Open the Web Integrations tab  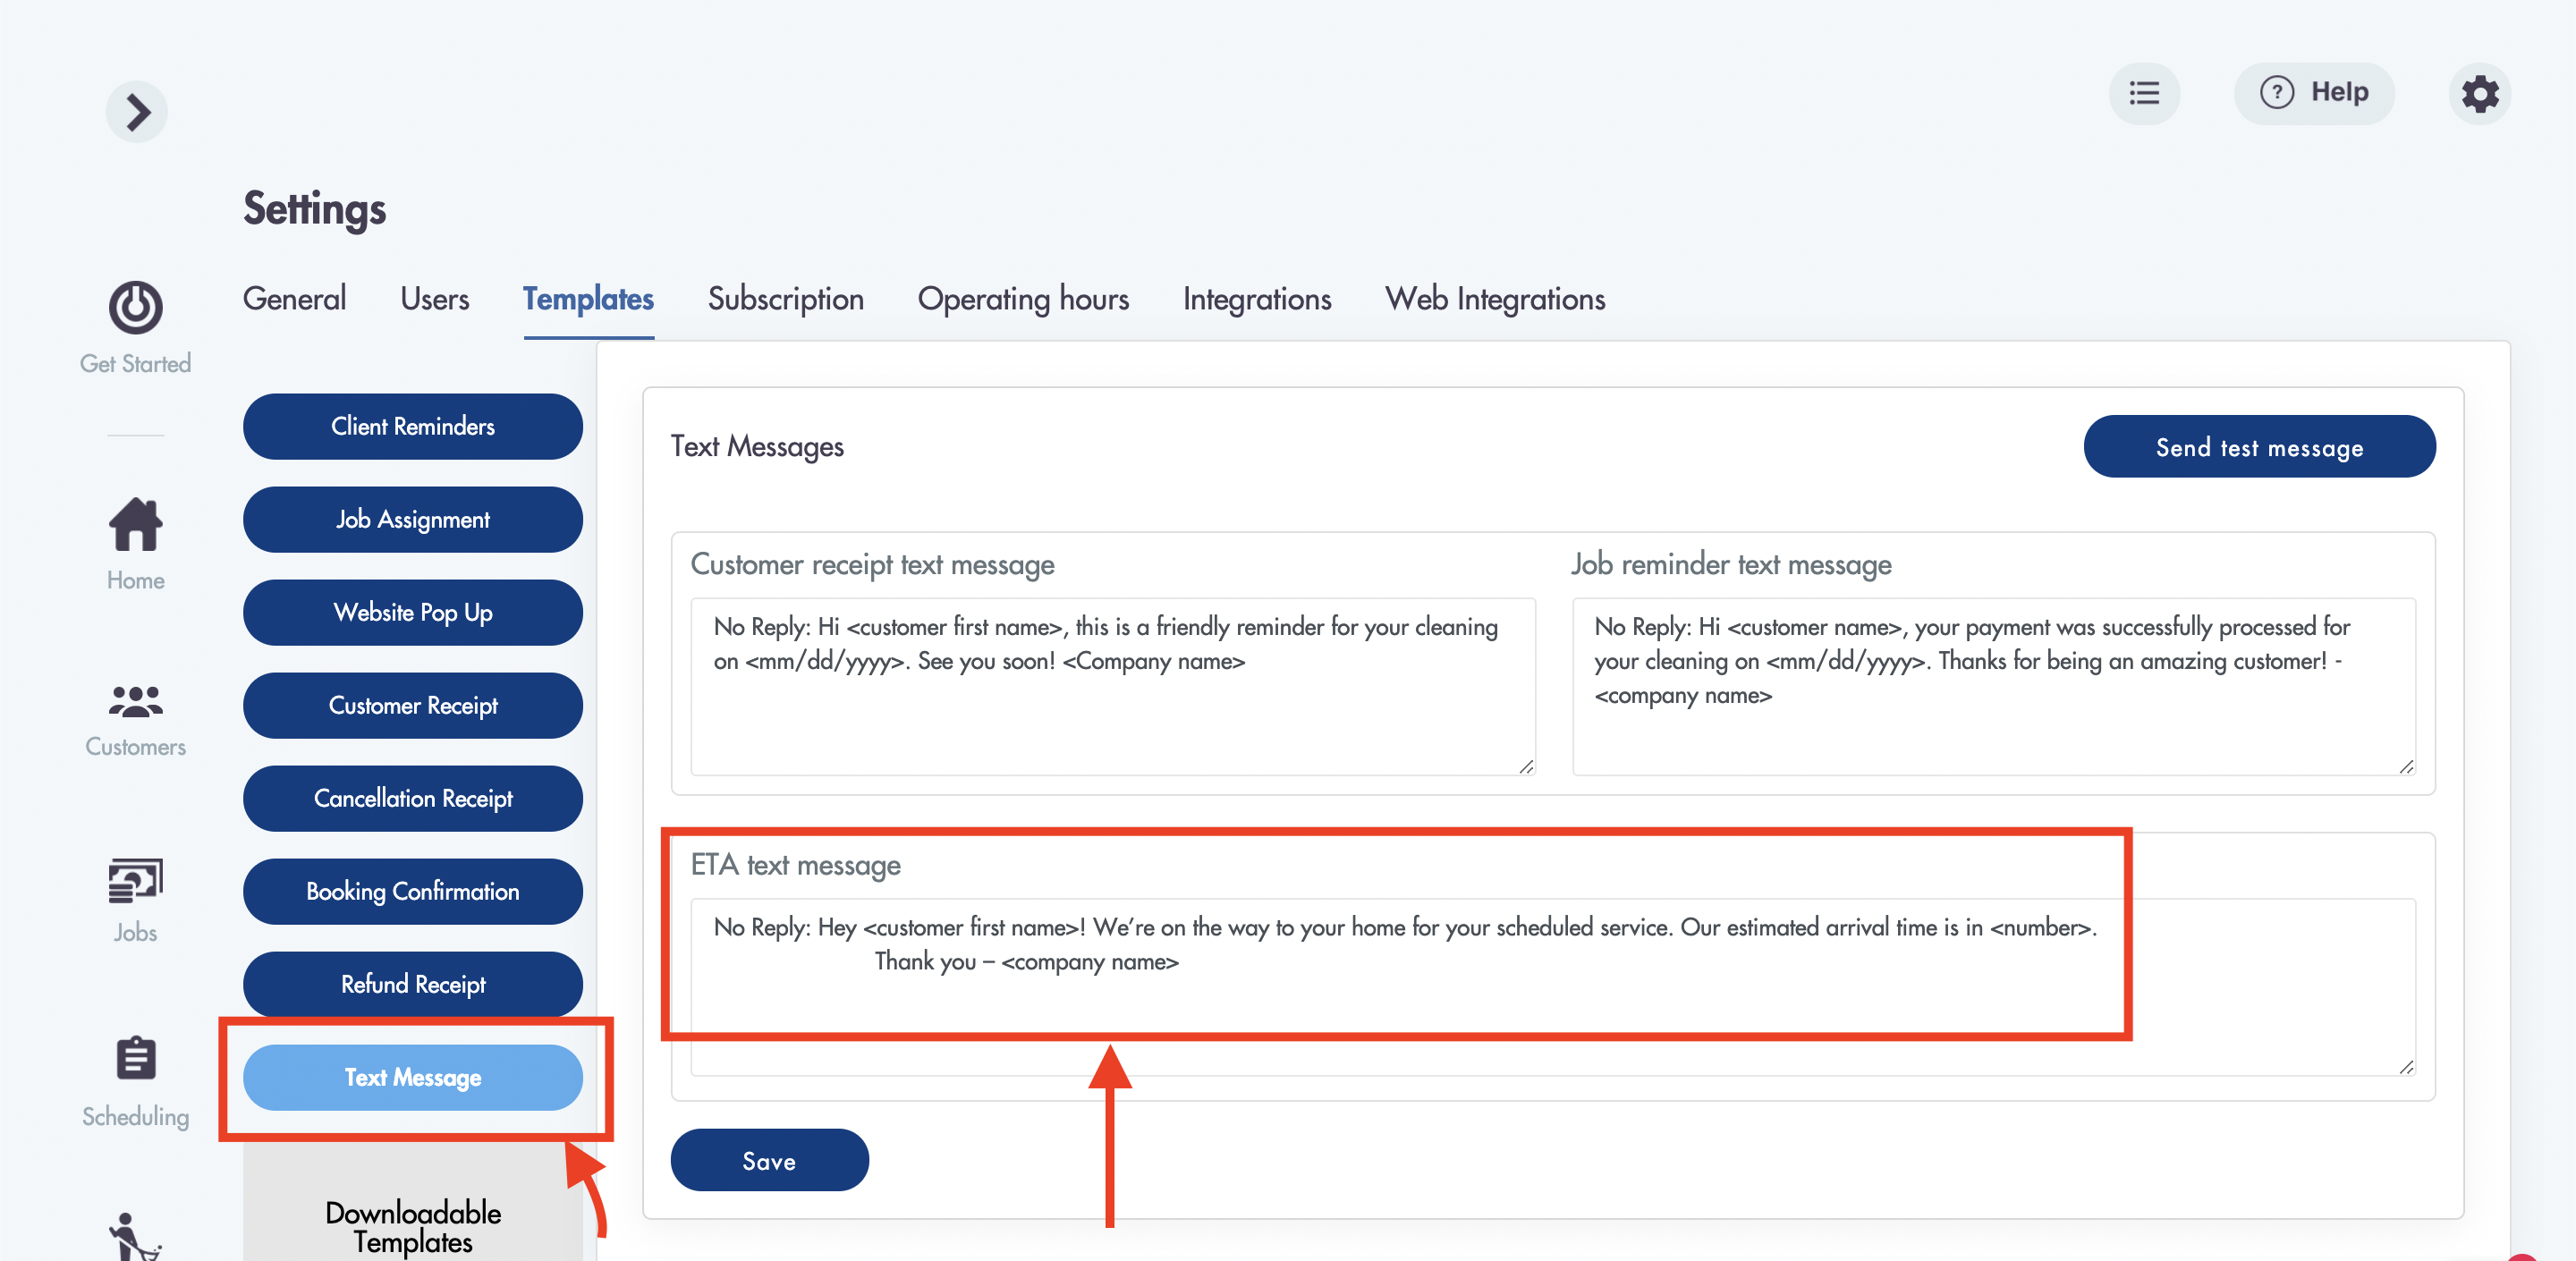1495,299
